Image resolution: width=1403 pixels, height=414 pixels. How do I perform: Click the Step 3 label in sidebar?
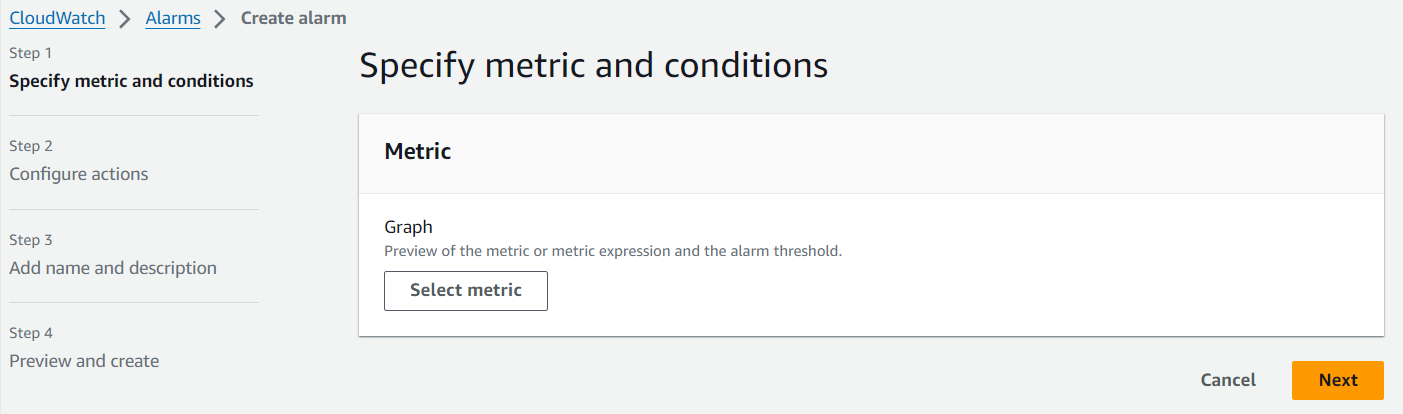[31, 240]
